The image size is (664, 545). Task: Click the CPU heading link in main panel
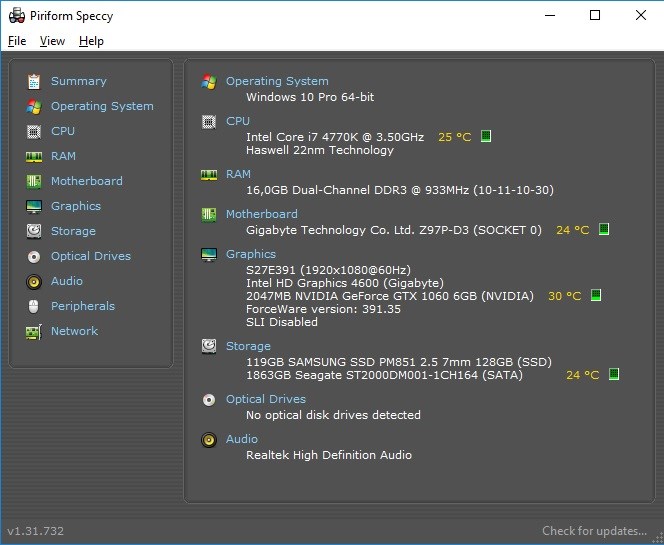(x=238, y=121)
